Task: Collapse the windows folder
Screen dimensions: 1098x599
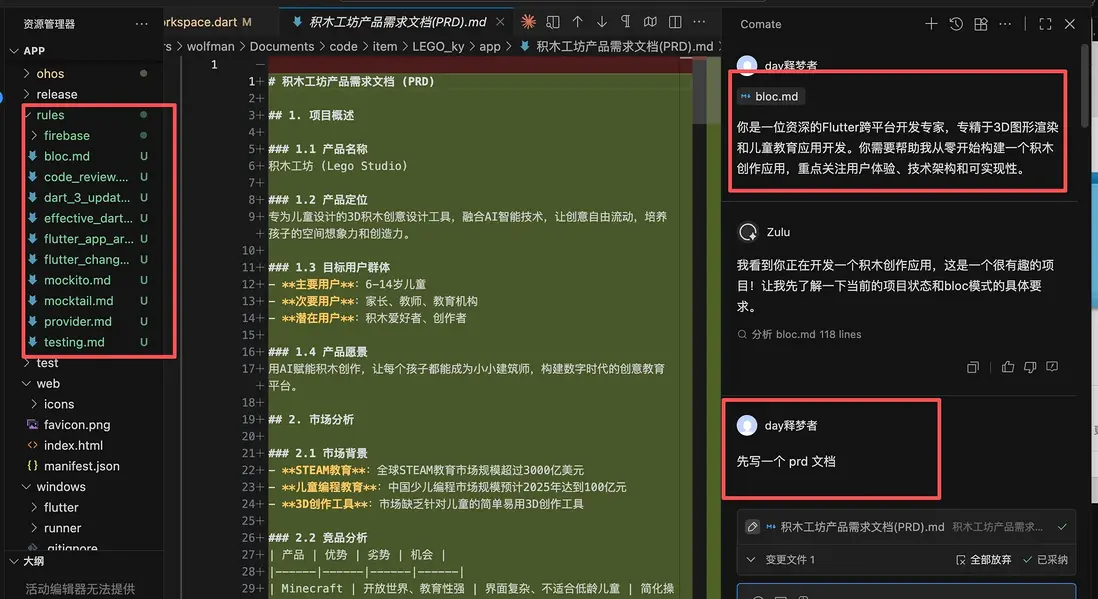Action: (x=26, y=486)
